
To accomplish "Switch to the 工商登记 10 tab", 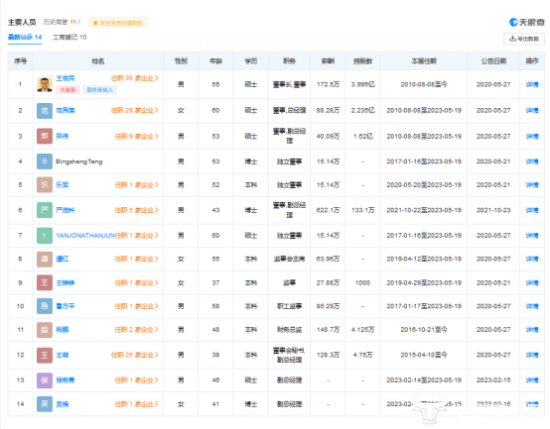I will pos(69,37).
